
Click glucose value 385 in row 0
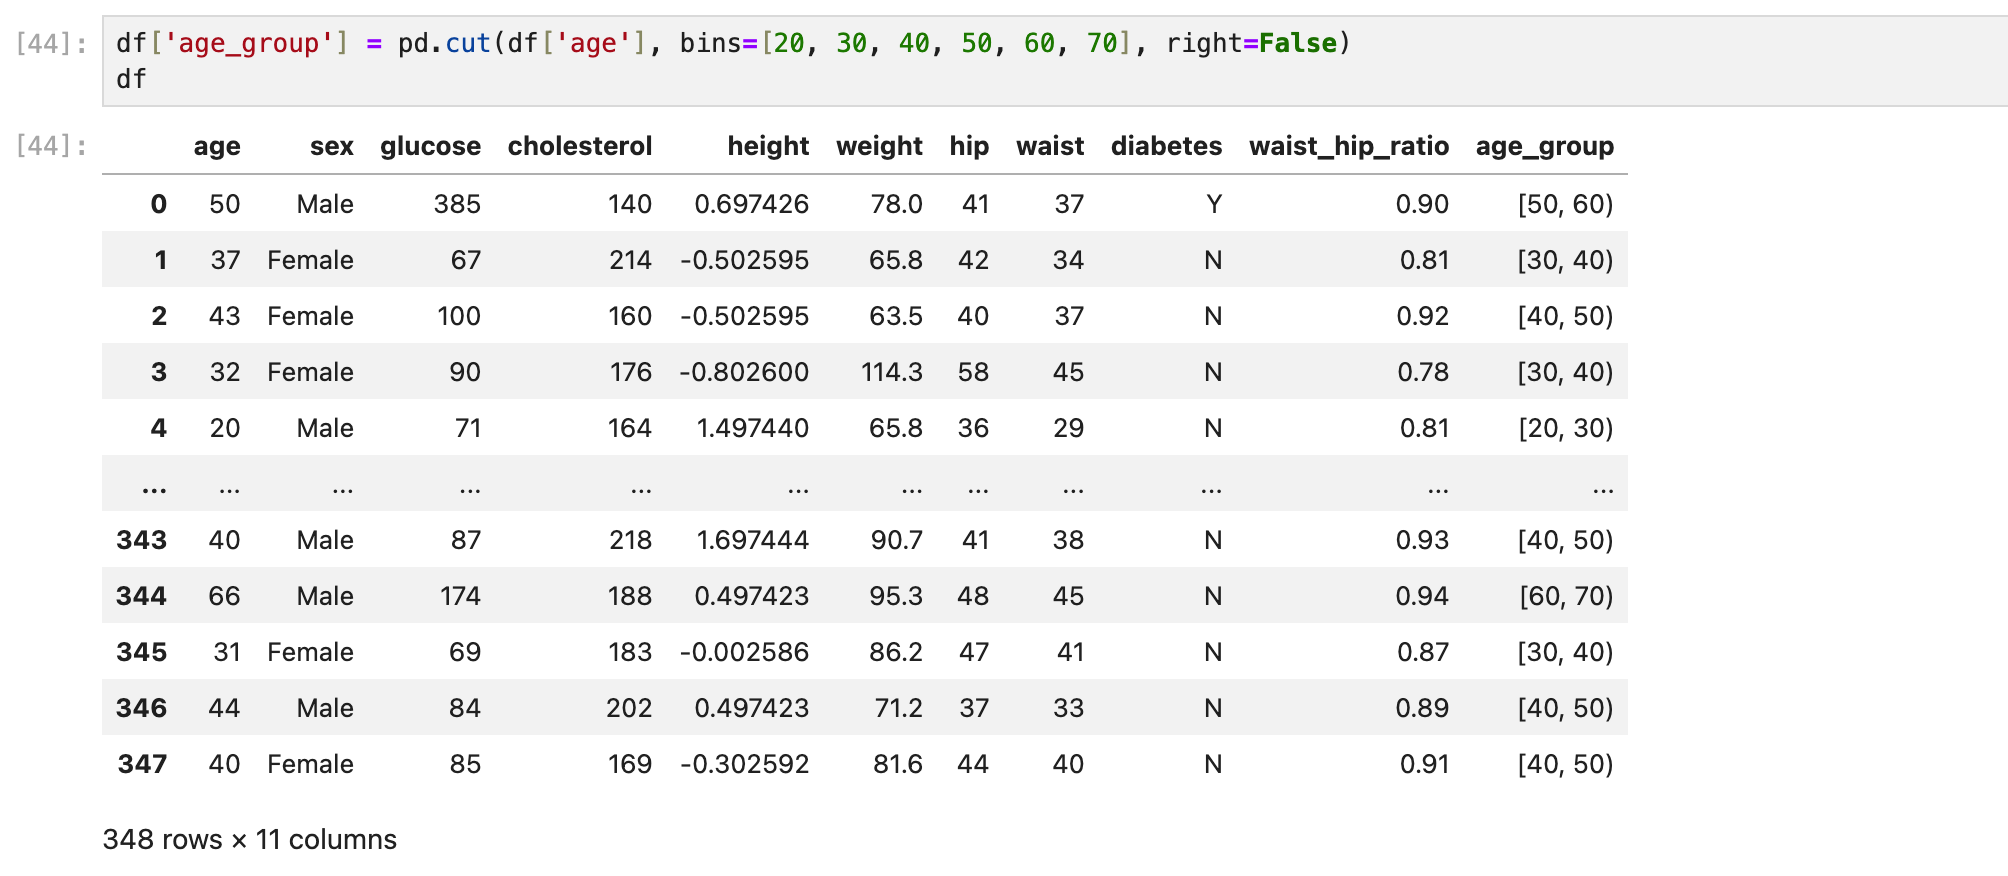tap(457, 204)
